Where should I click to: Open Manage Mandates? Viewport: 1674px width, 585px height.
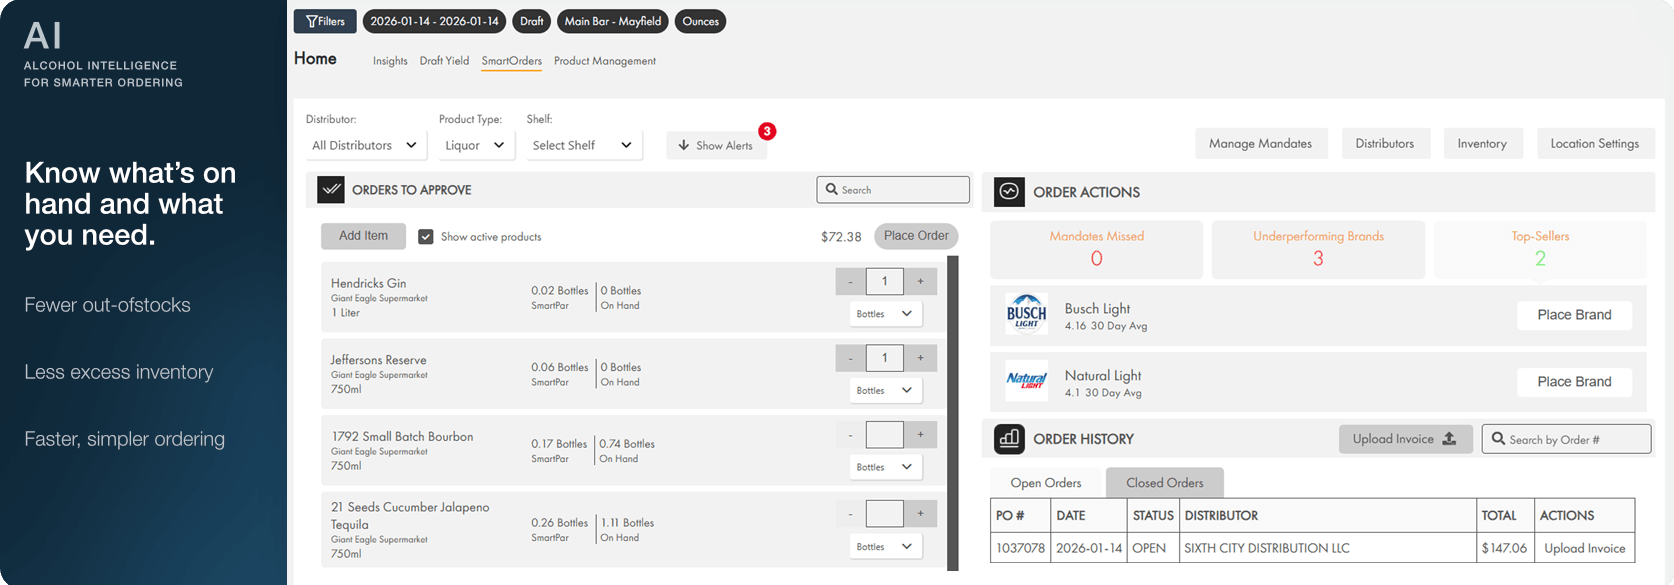click(x=1261, y=144)
